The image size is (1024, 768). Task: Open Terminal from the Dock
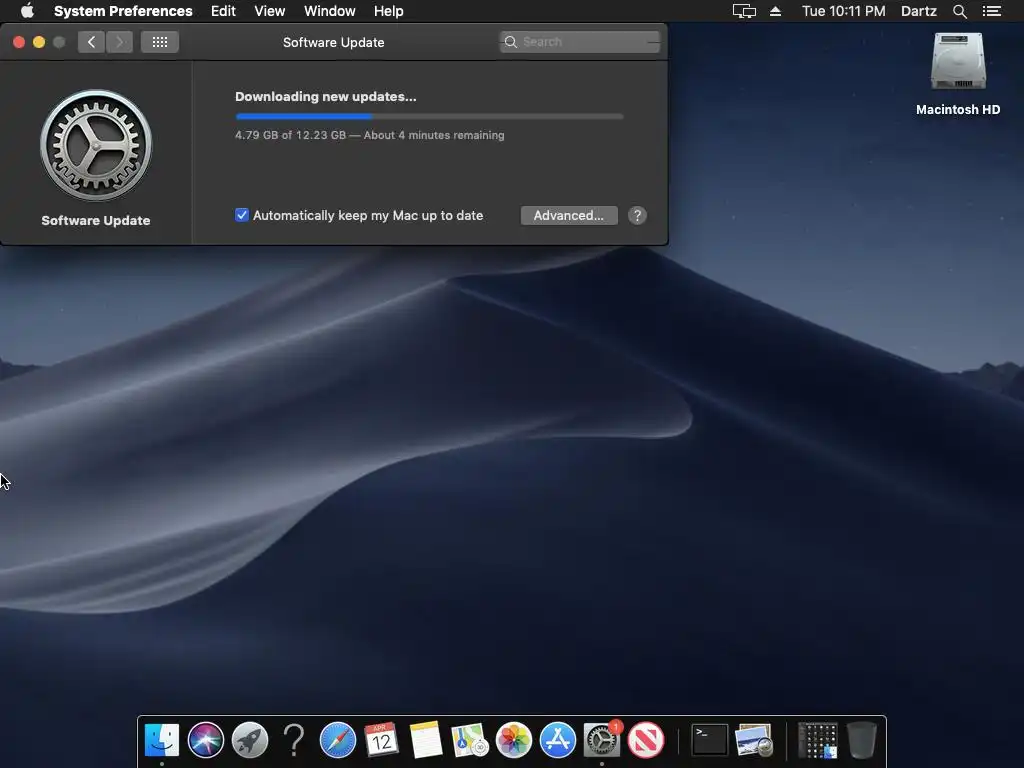pyautogui.click(x=709, y=740)
